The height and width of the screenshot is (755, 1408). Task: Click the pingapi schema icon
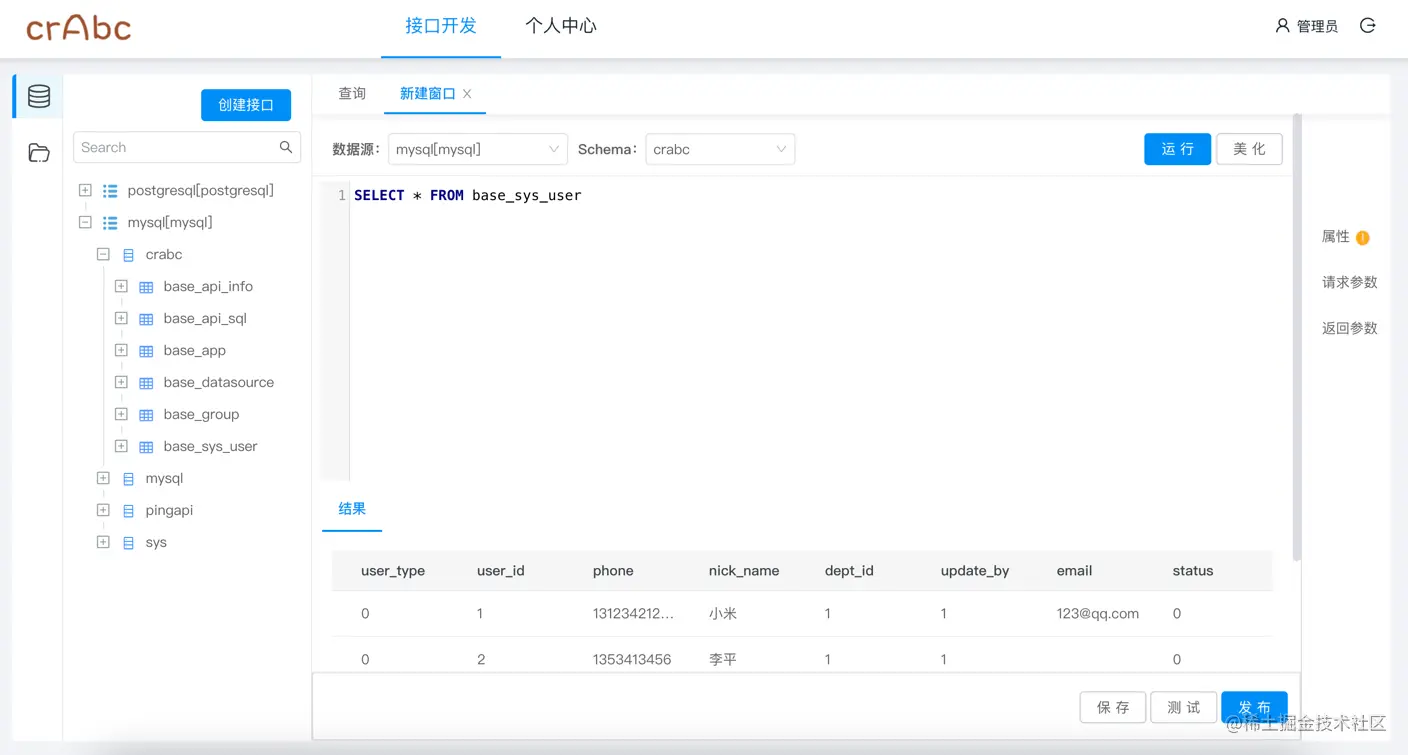[x=128, y=511]
